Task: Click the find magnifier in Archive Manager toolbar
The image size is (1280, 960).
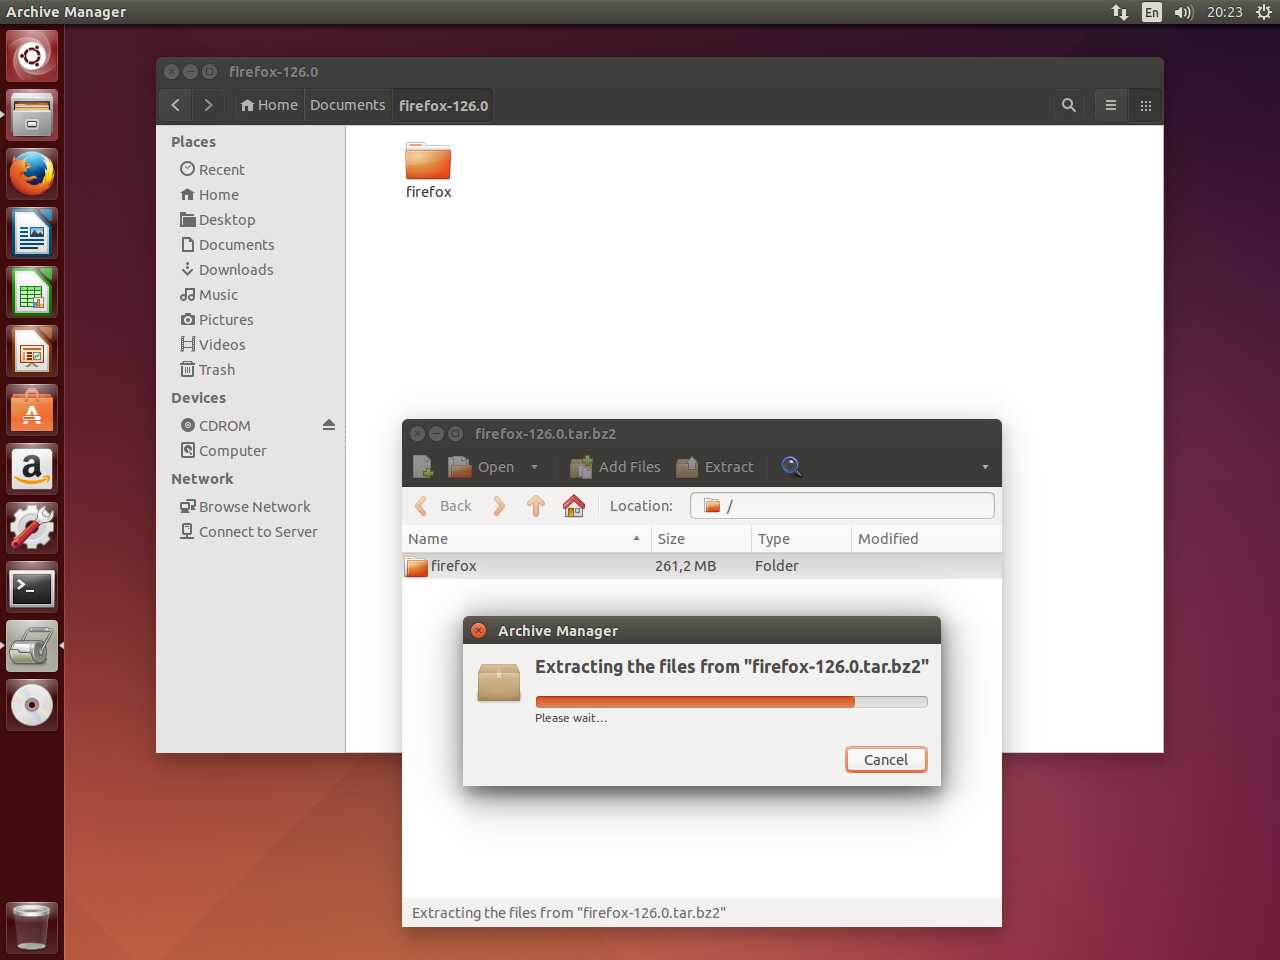Action: click(791, 467)
